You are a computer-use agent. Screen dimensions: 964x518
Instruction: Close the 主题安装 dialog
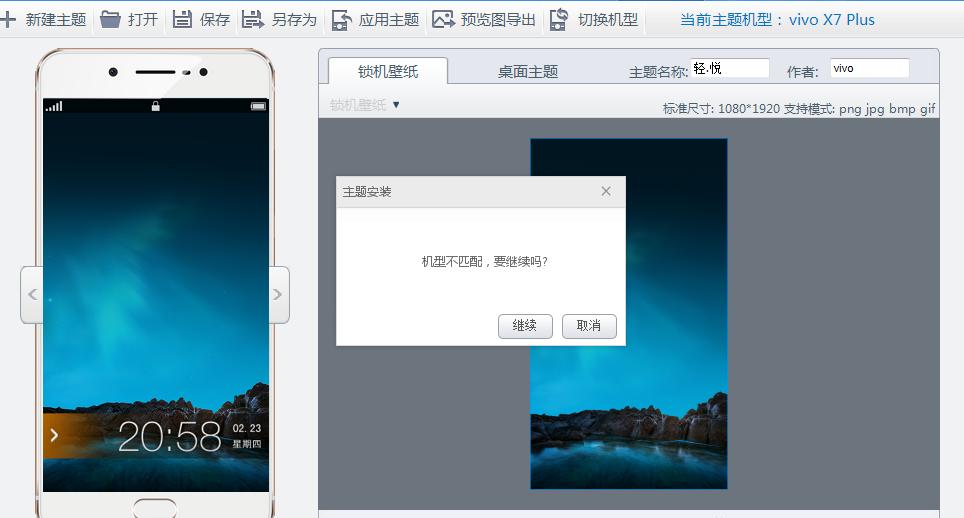coord(606,191)
